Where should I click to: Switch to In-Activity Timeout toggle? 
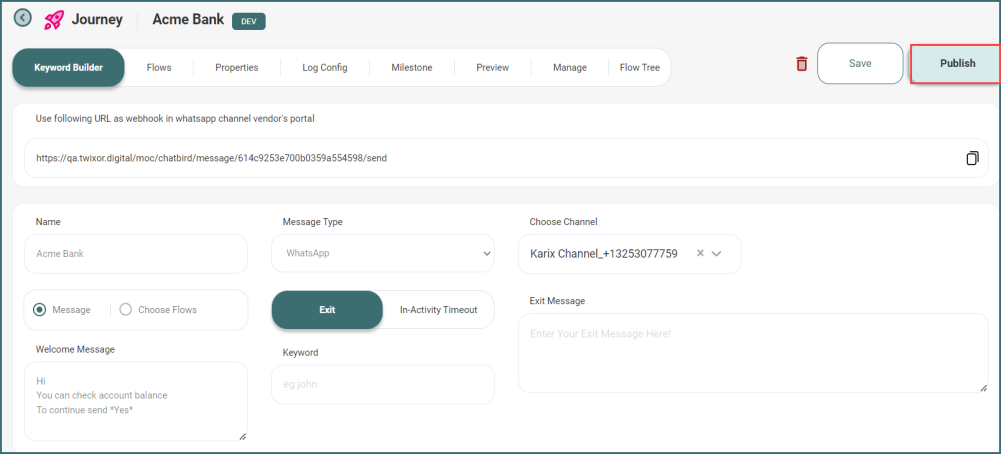click(x=438, y=310)
